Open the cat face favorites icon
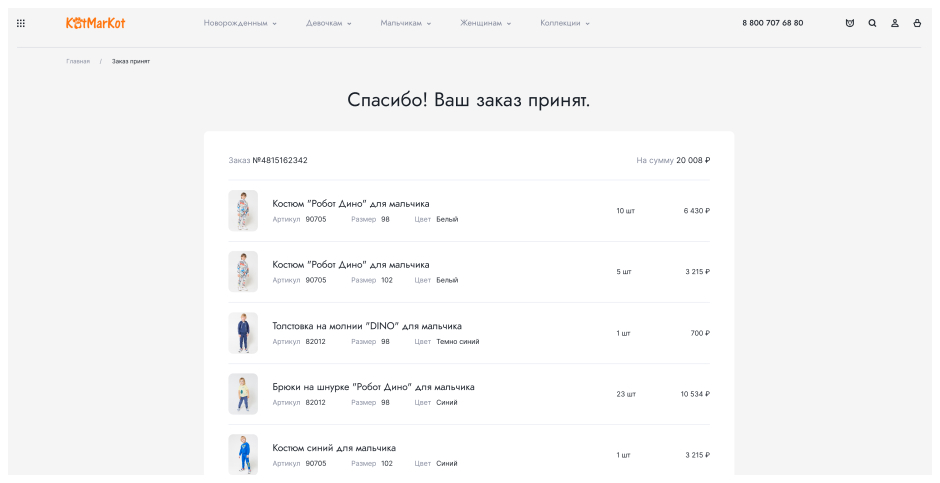 click(849, 23)
